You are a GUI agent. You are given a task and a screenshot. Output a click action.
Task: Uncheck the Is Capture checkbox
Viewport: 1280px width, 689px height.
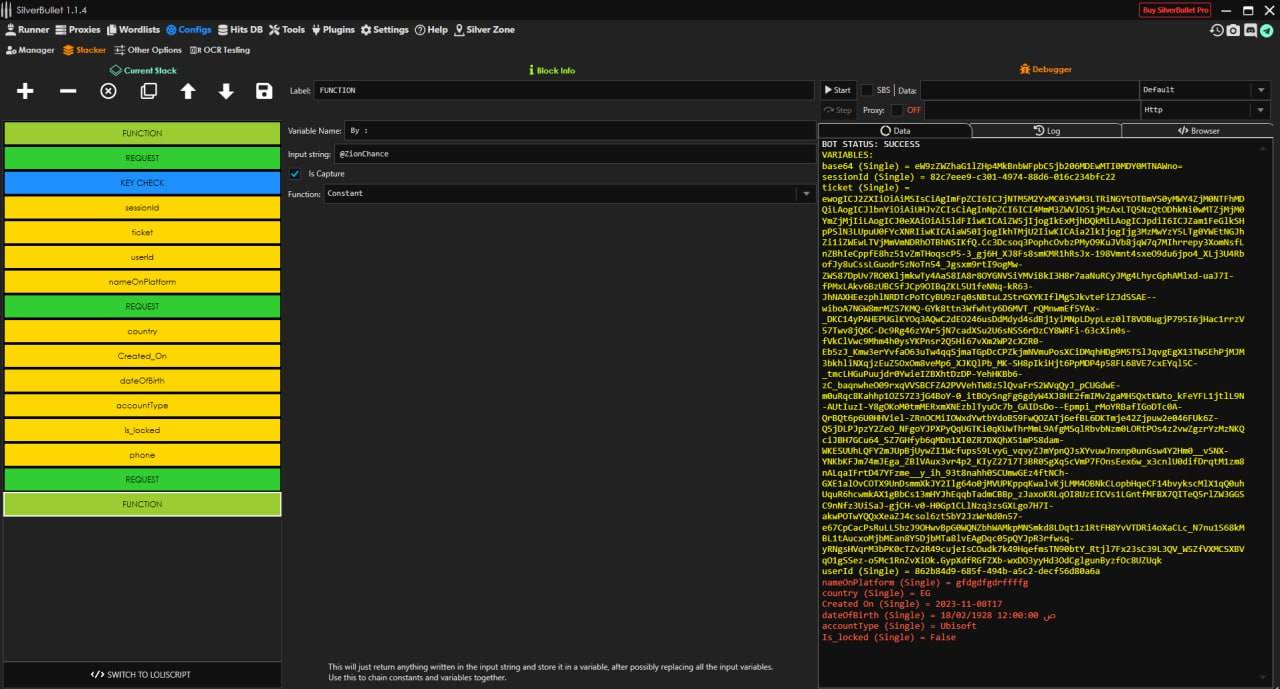(x=295, y=174)
